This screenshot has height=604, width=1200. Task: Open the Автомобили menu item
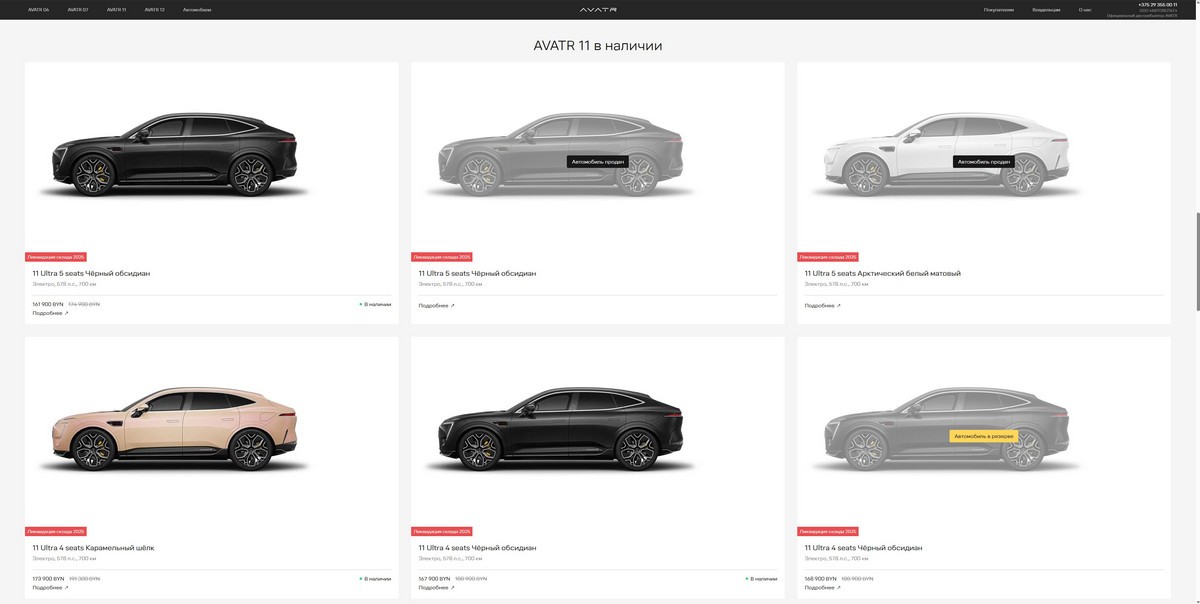197,9
